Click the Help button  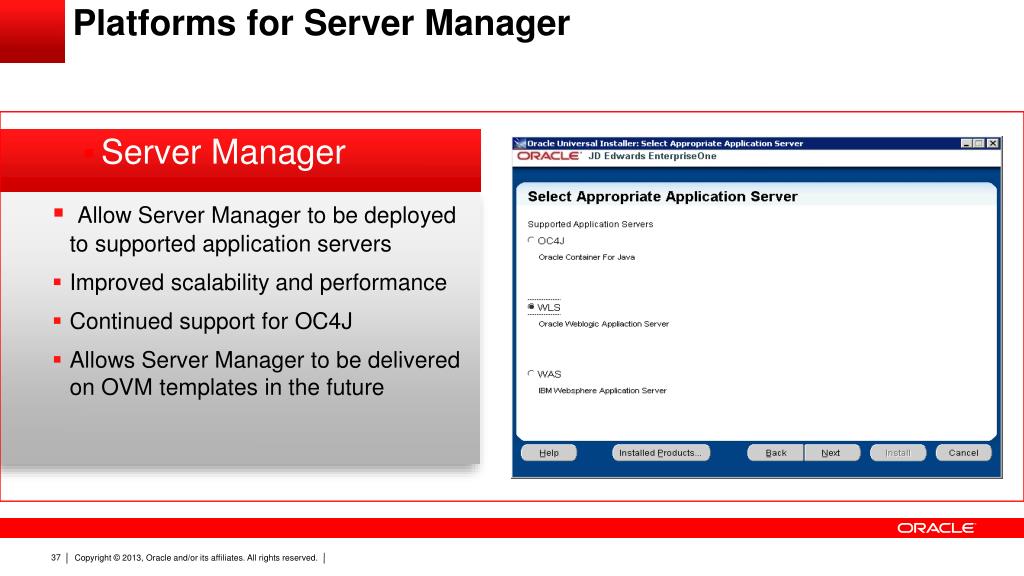(549, 453)
